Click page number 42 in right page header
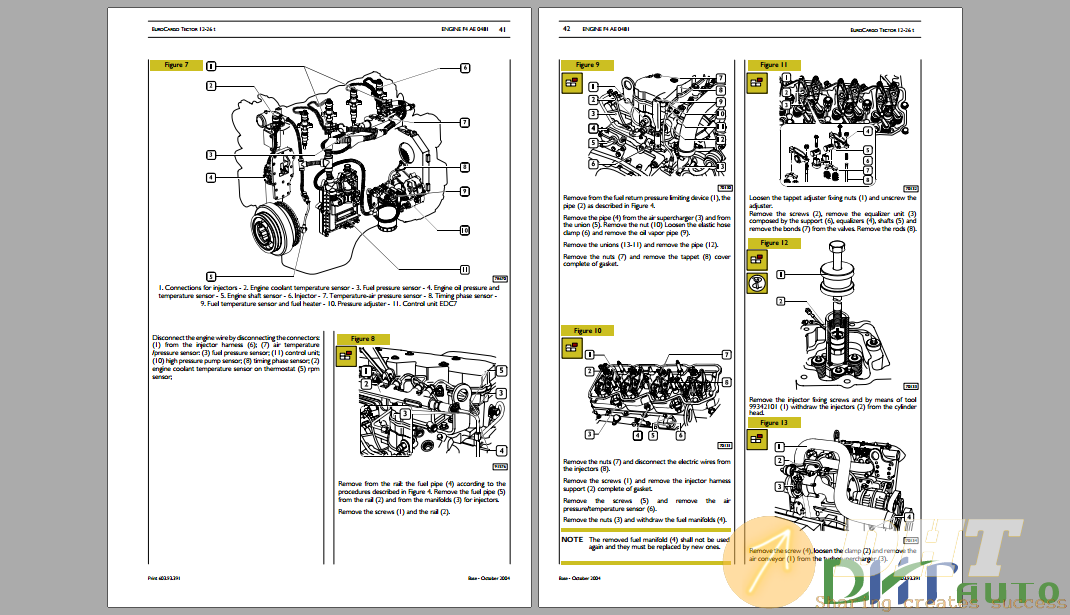Screen dimensions: 1070x615 pyautogui.click(x=566, y=29)
